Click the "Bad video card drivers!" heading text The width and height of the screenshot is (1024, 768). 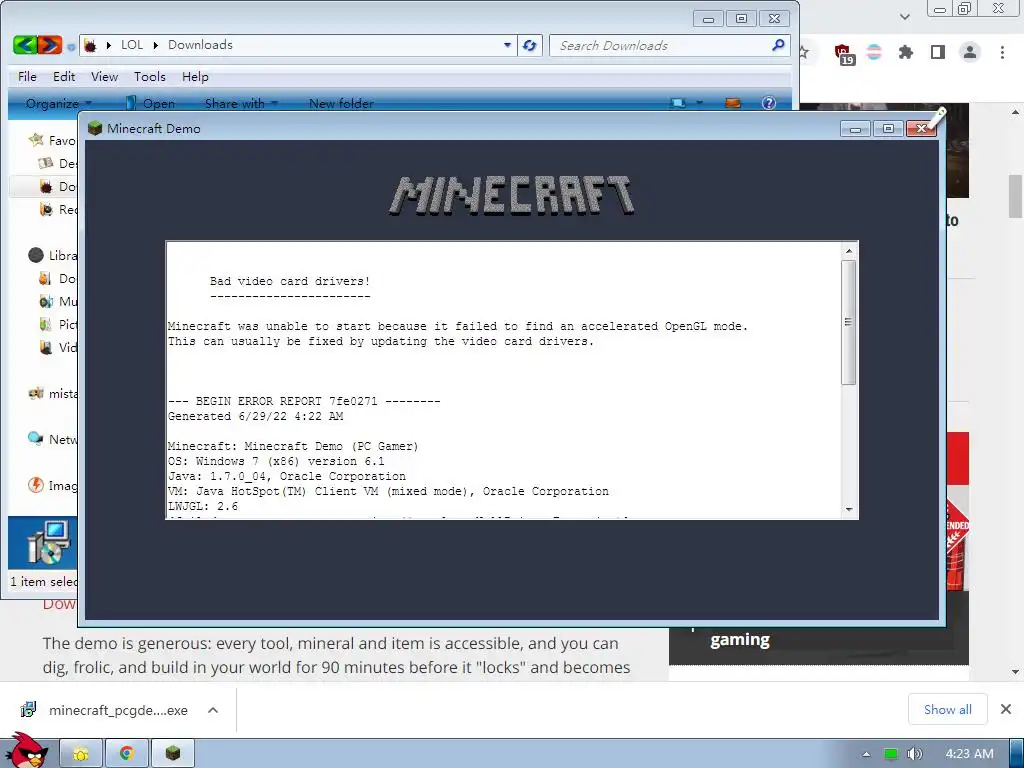pos(289,281)
